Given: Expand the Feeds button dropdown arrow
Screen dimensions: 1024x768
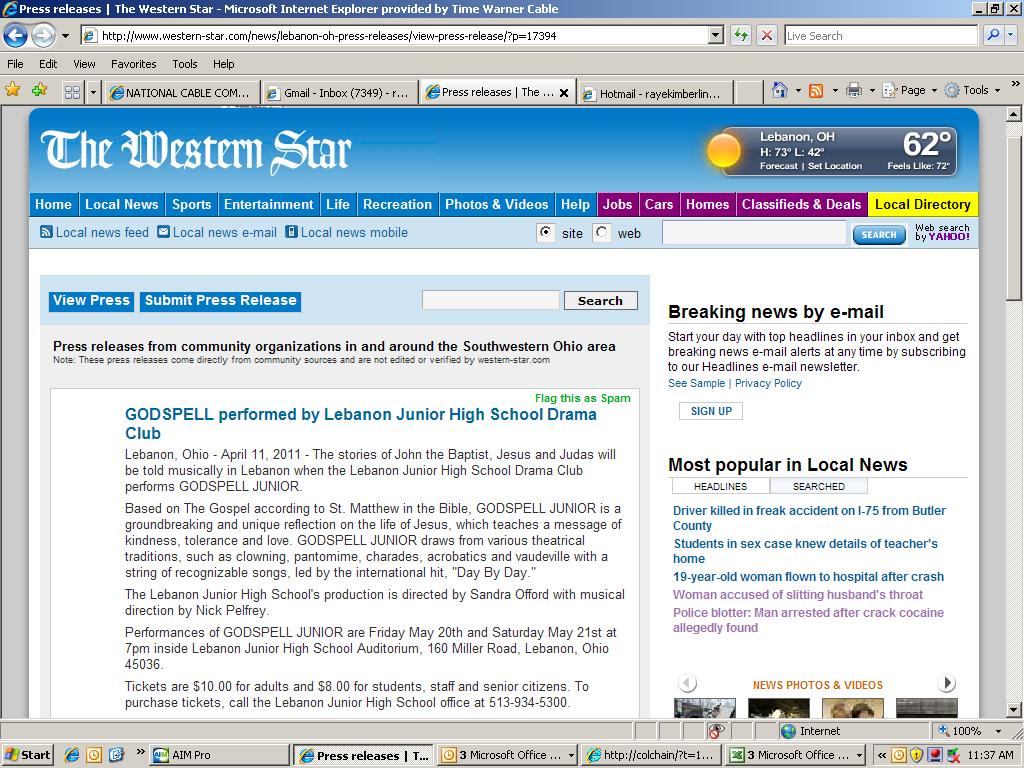Looking at the screenshot, I should click(835, 91).
